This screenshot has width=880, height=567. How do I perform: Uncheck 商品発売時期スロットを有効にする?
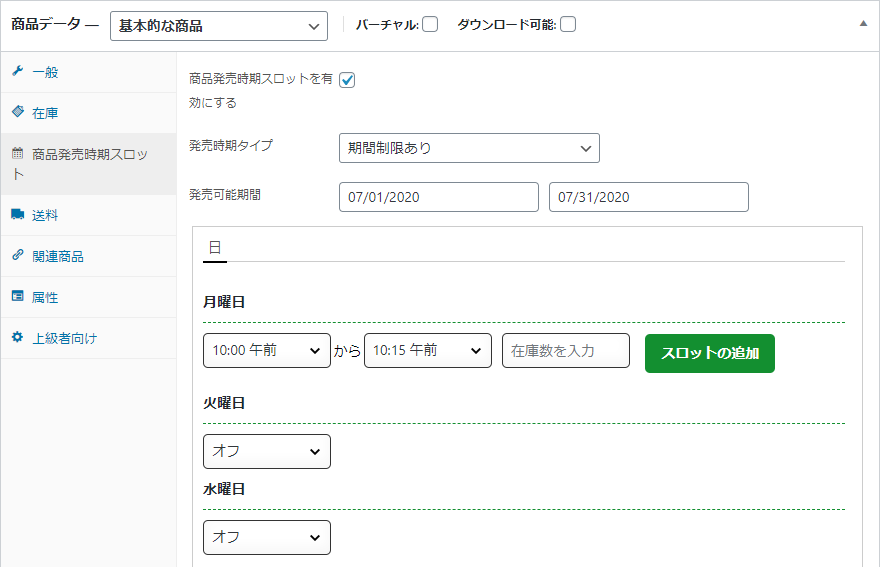[347, 80]
